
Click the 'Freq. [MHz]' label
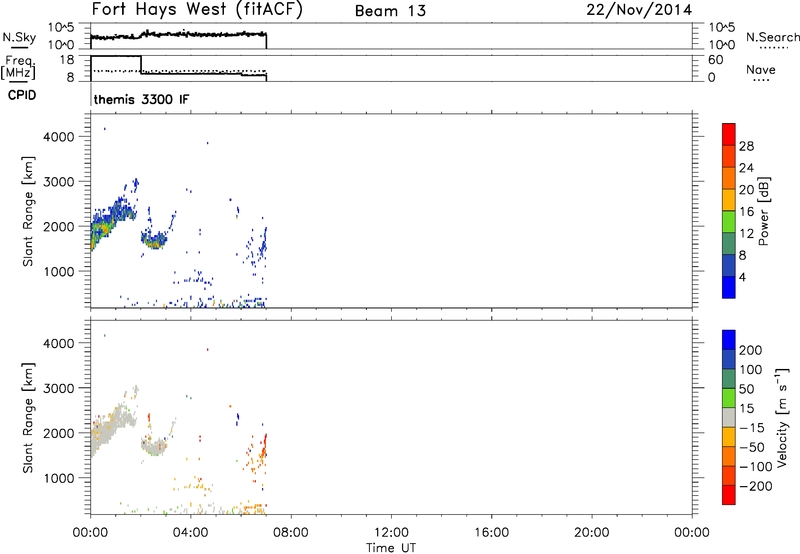18,68
